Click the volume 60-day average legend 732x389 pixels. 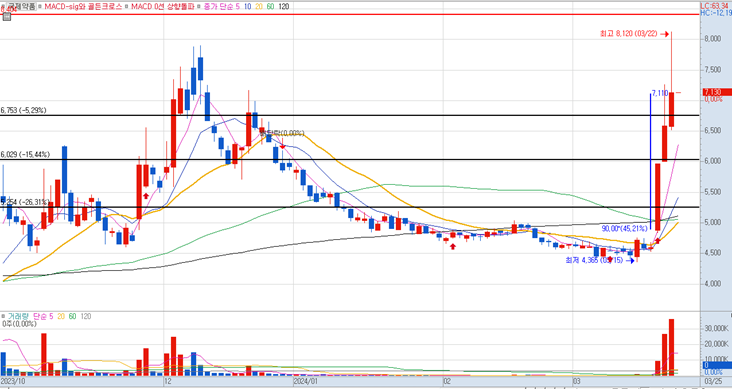[x=72, y=316]
